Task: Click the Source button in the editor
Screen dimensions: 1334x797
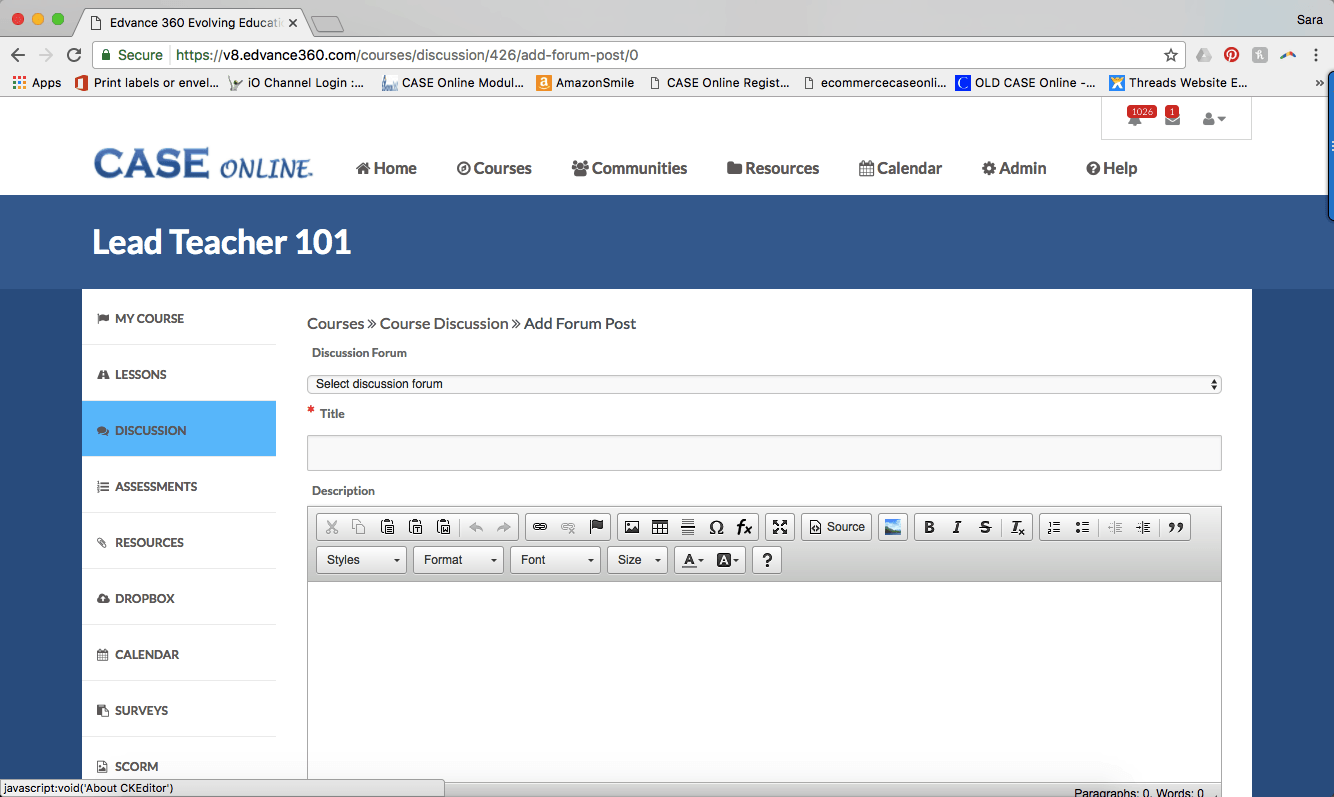Action: pos(836,527)
